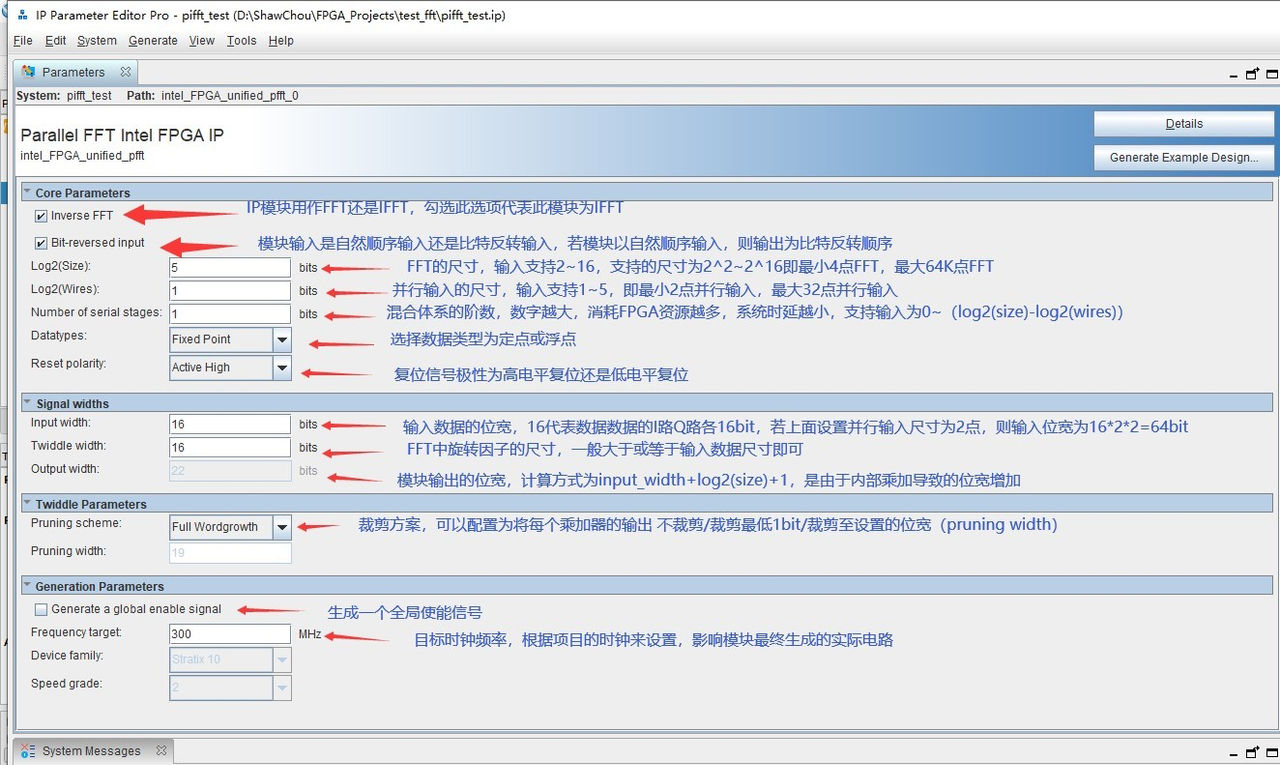Click the Output width field
Screen dimensions: 1280x765
[x=230, y=470]
